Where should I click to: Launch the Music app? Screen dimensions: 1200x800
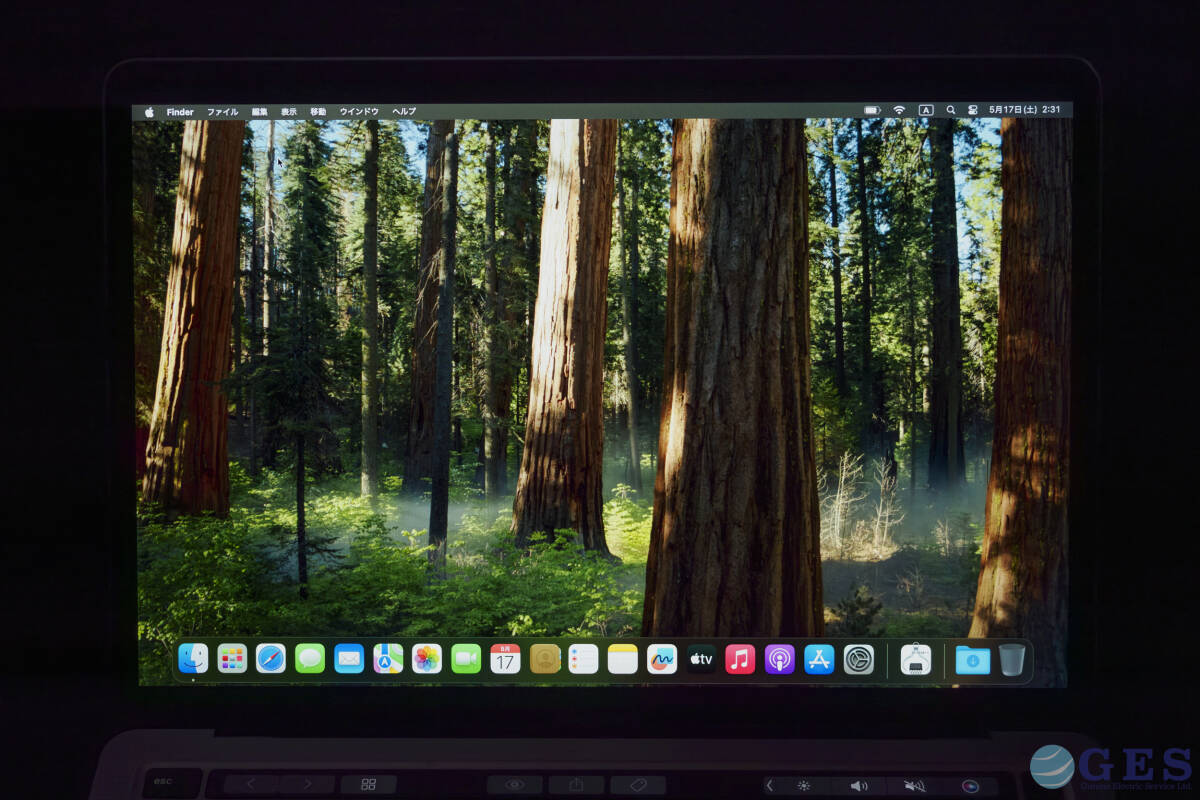[740, 658]
